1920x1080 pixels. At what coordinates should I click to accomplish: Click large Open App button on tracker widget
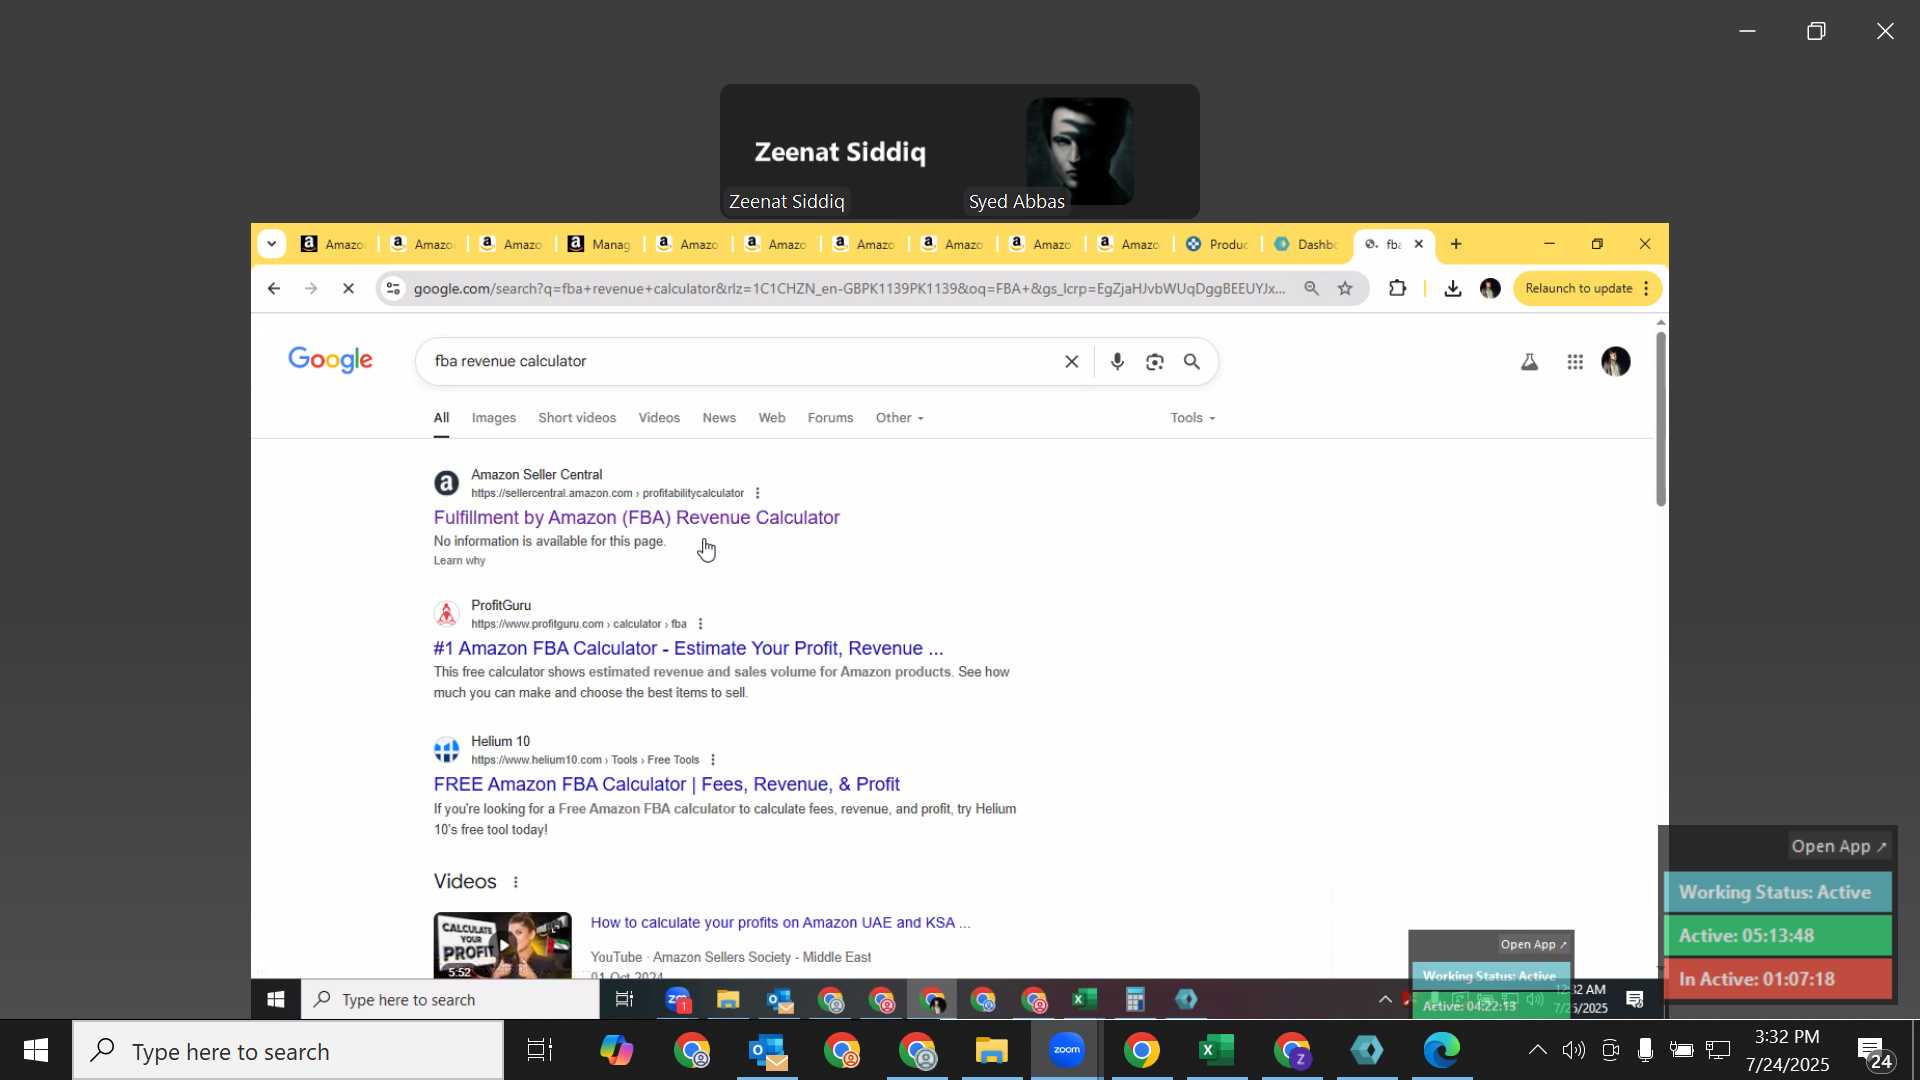coord(1838,847)
